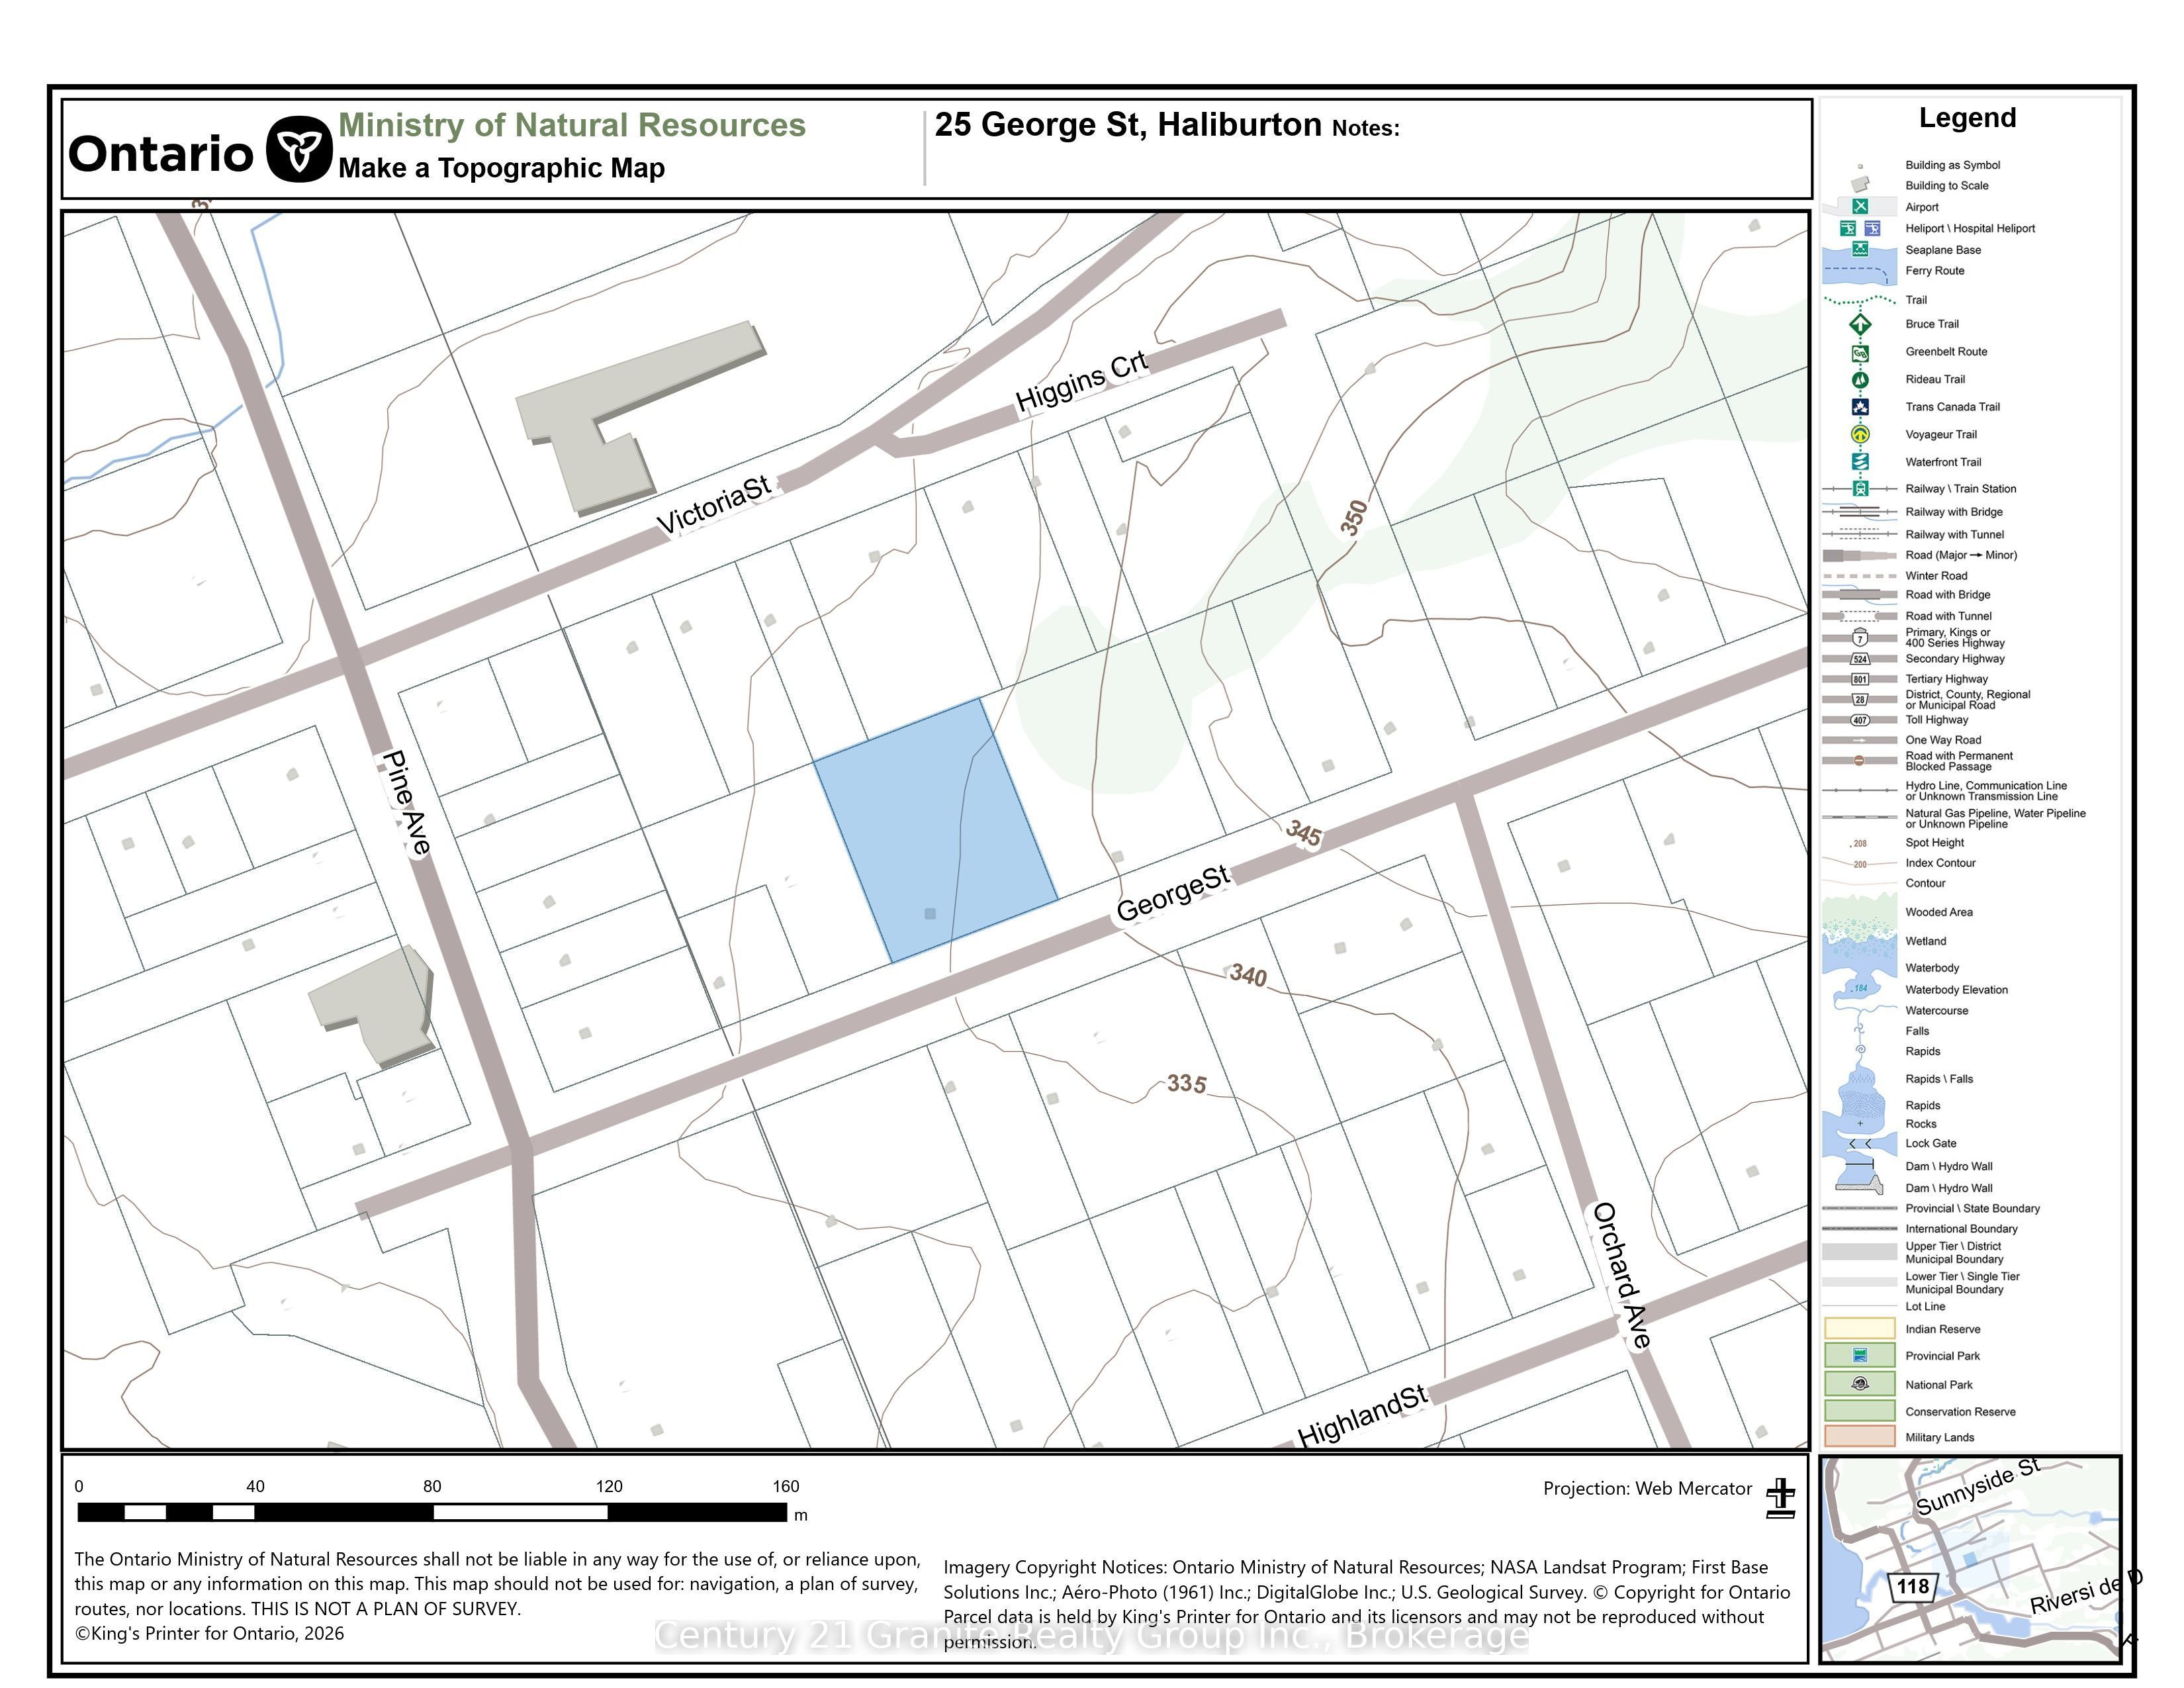
Task: Click the Indian Reserve yellow swatch
Action: pyautogui.click(x=1860, y=1328)
